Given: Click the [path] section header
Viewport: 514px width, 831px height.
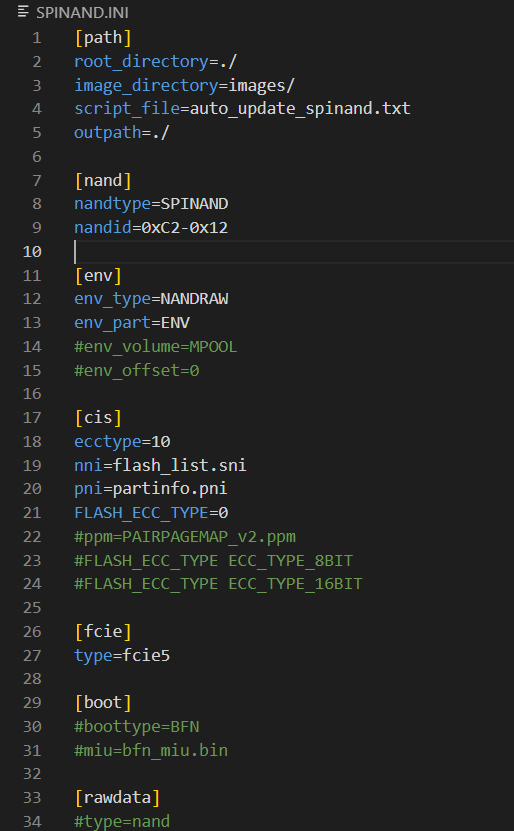Looking at the screenshot, I should 103,38.
